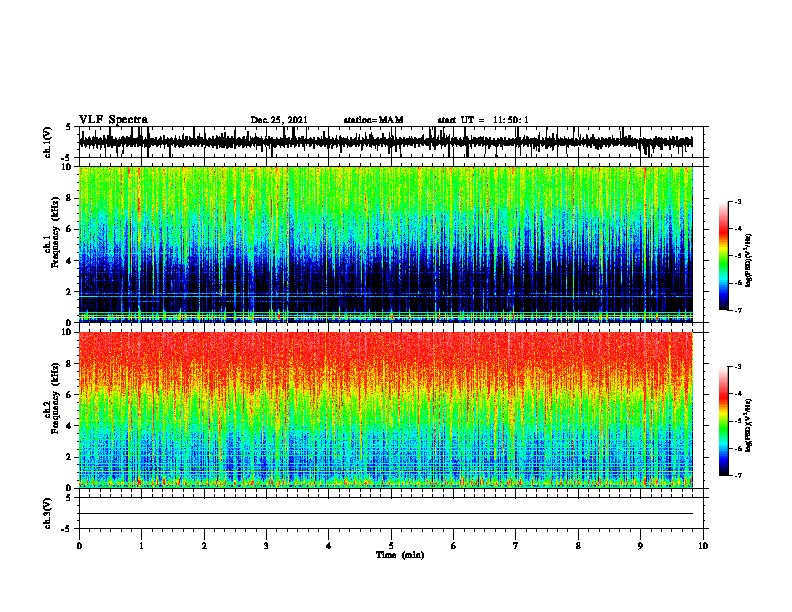The width and height of the screenshot is (792, 612).
Task: Select the start UT 11:50:1 text
Action: tap(483, 120)
